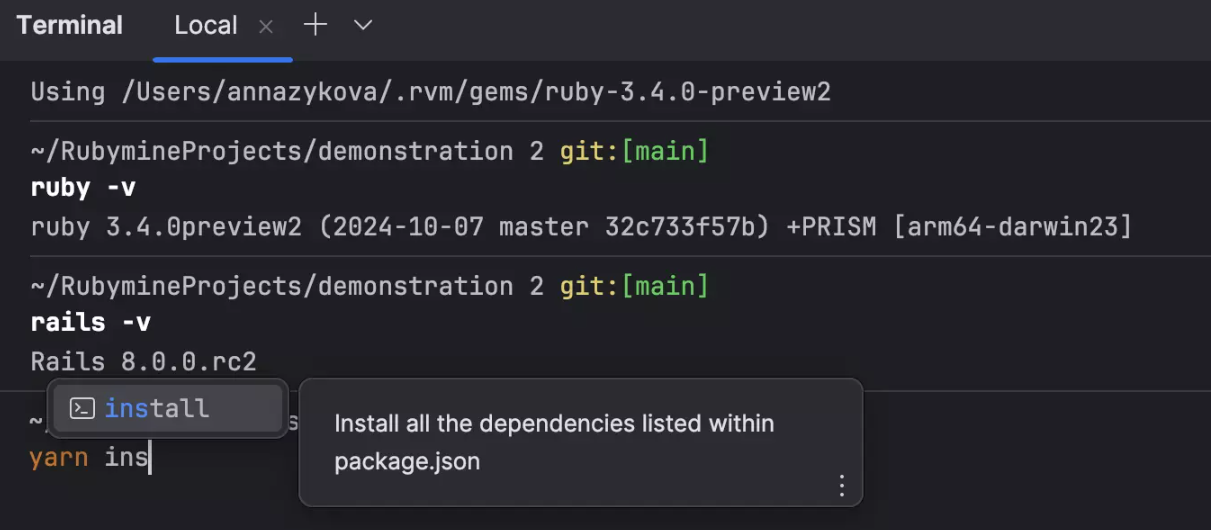1211x530 pixels.
Task: Click the rvm gems path output line
Action: (430, 92)
